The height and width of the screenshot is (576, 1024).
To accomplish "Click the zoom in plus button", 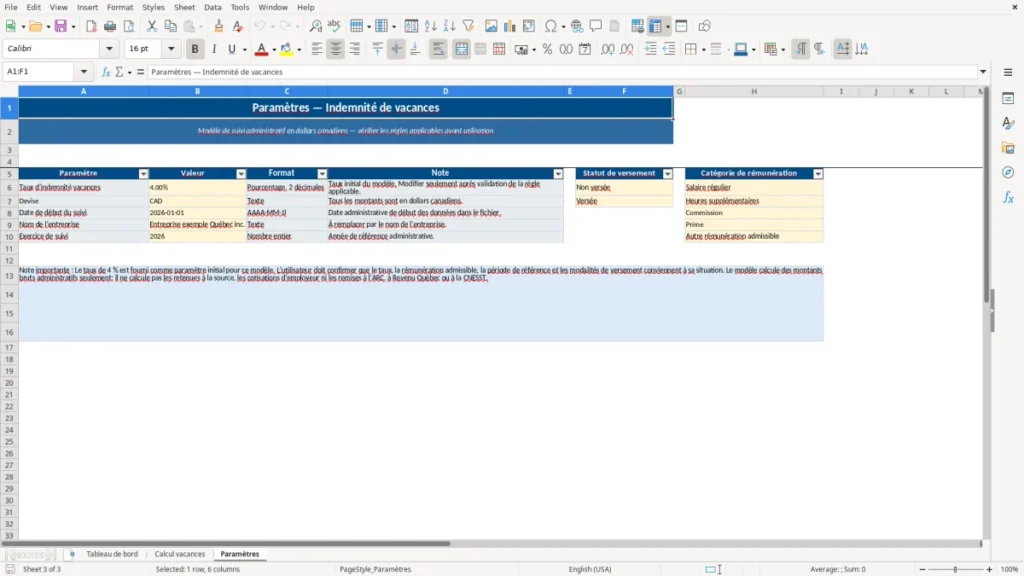I will 989,569.
